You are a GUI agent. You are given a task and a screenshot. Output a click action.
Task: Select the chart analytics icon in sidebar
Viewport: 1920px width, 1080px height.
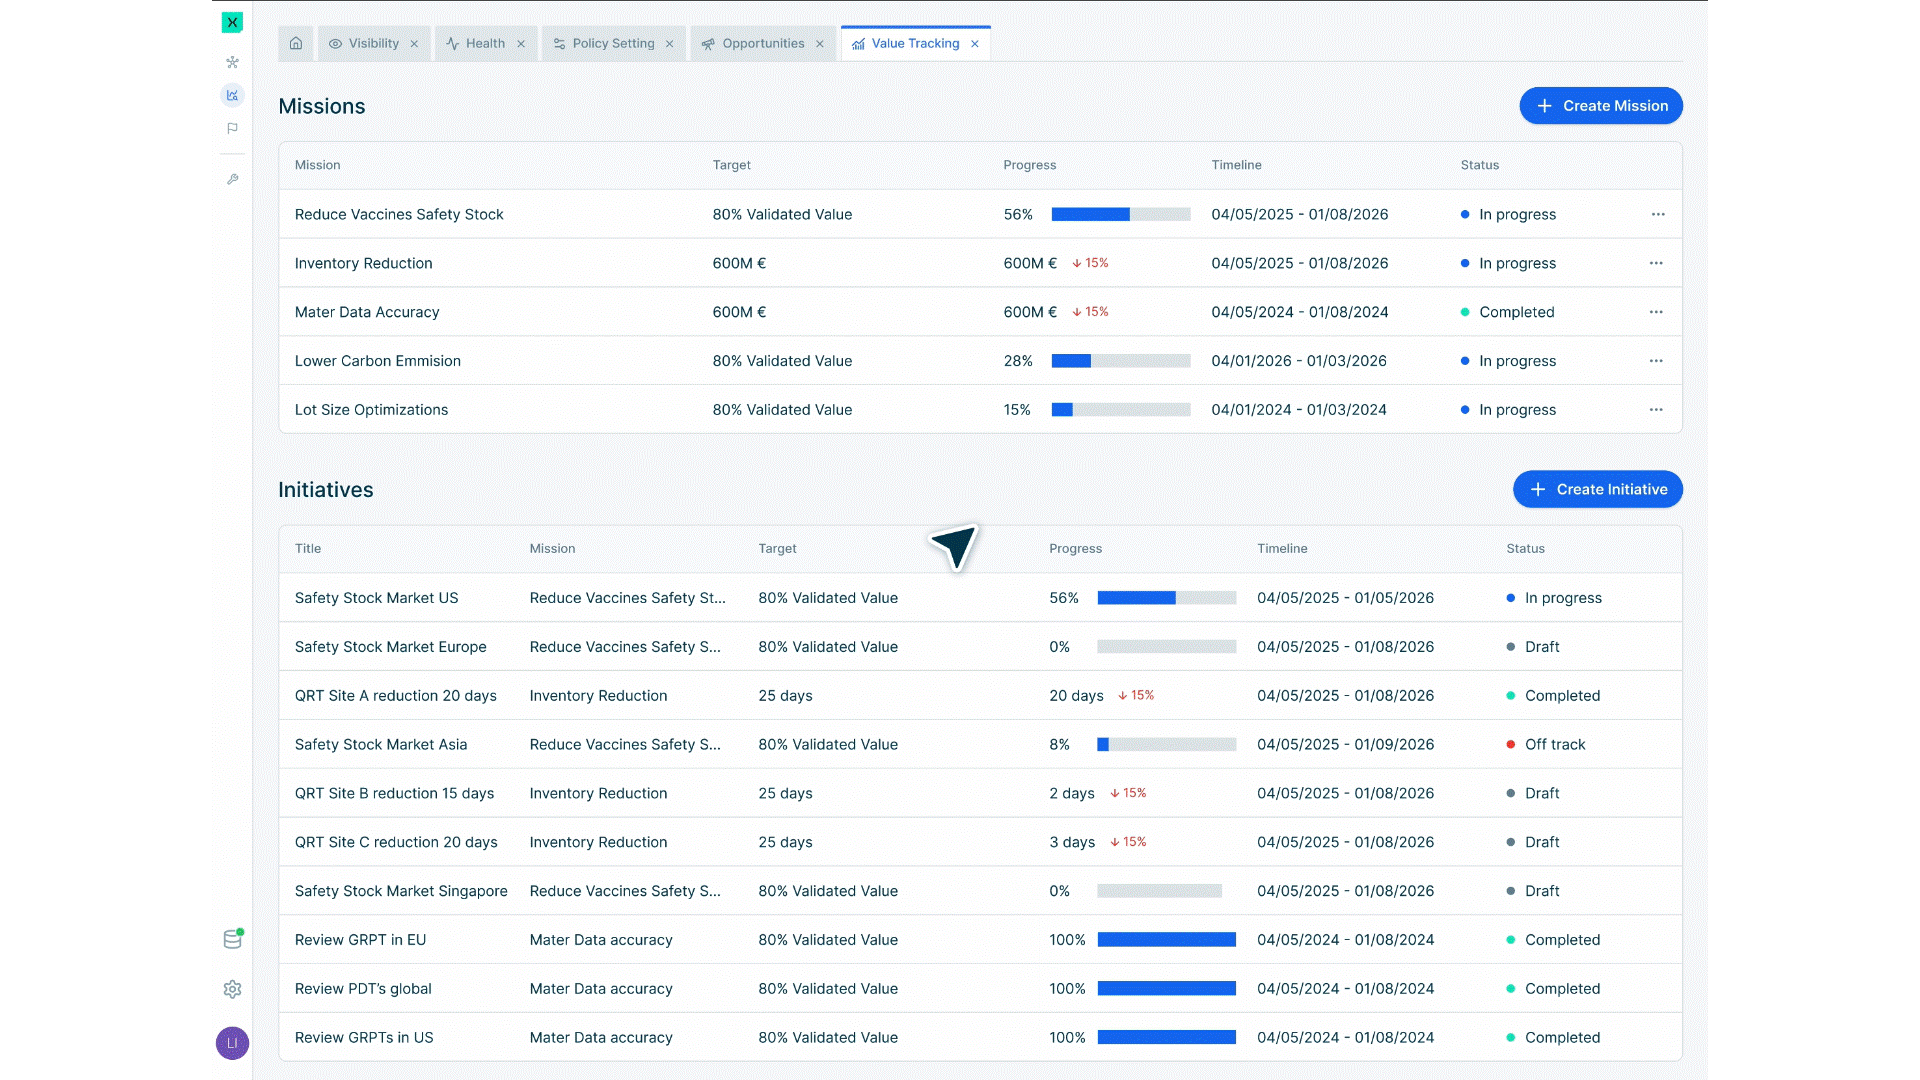tap(232, 95)
